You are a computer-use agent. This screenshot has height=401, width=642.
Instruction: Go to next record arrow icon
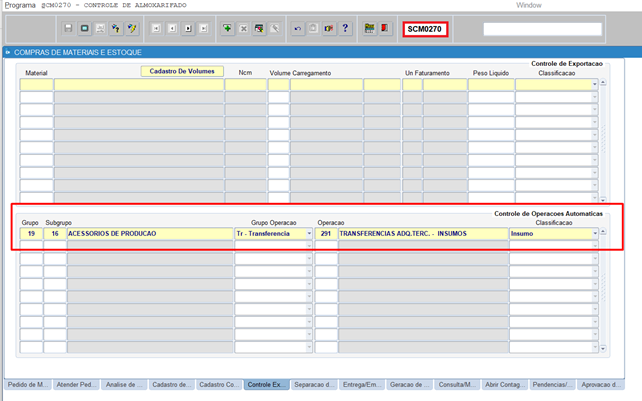coord(188,28)
